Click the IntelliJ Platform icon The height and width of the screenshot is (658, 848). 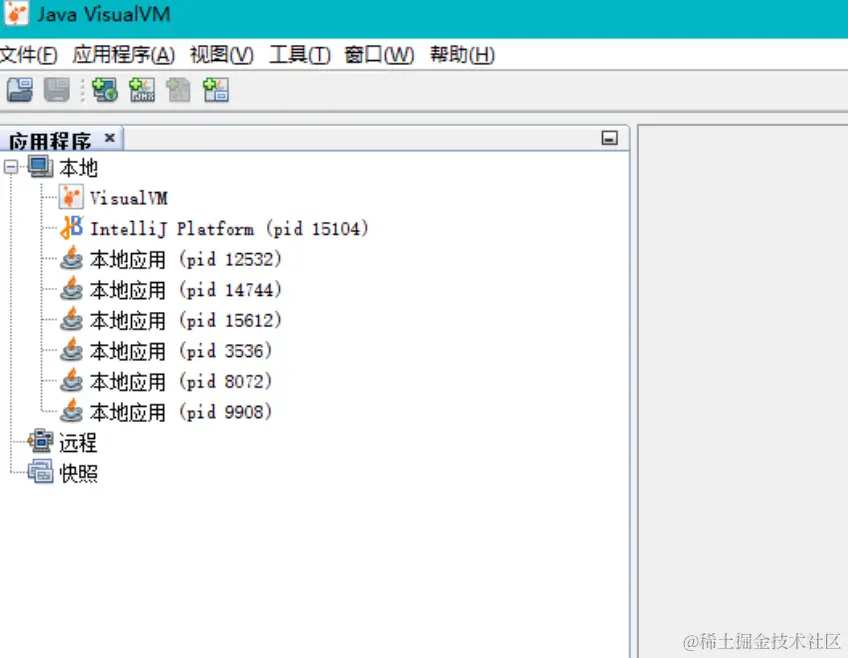point(72,228)
